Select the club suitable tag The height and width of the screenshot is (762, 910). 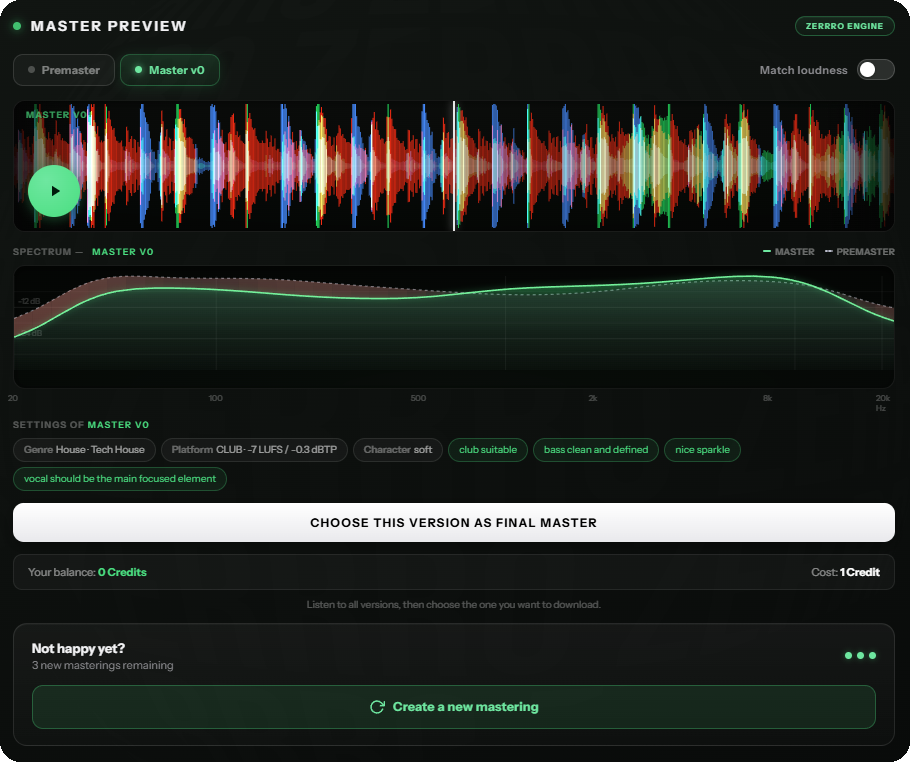(488, 450)
